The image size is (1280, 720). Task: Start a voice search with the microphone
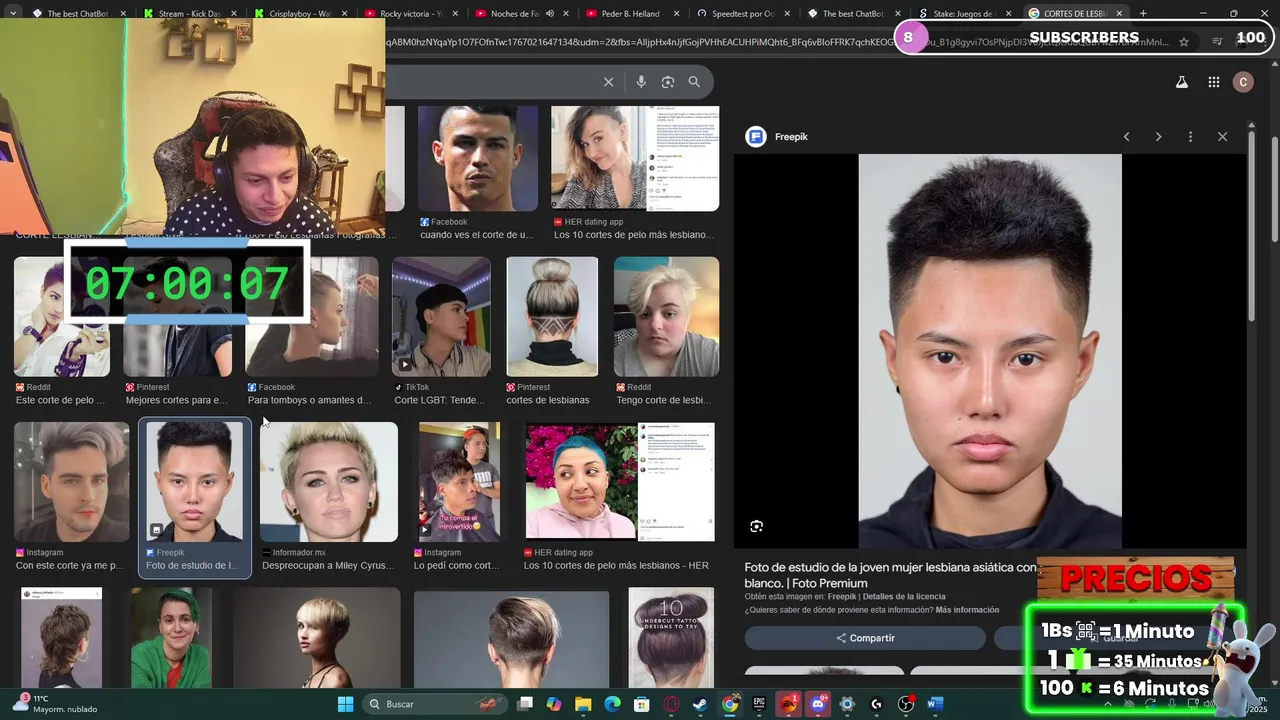pyautogui.click(x=641, y=82)
